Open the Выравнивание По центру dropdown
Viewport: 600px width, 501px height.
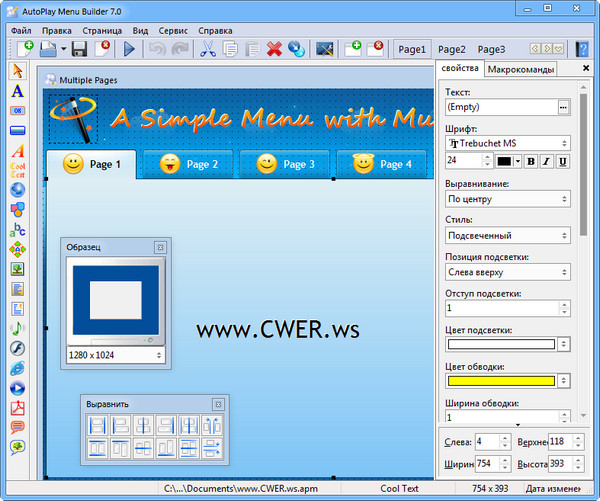508,199
